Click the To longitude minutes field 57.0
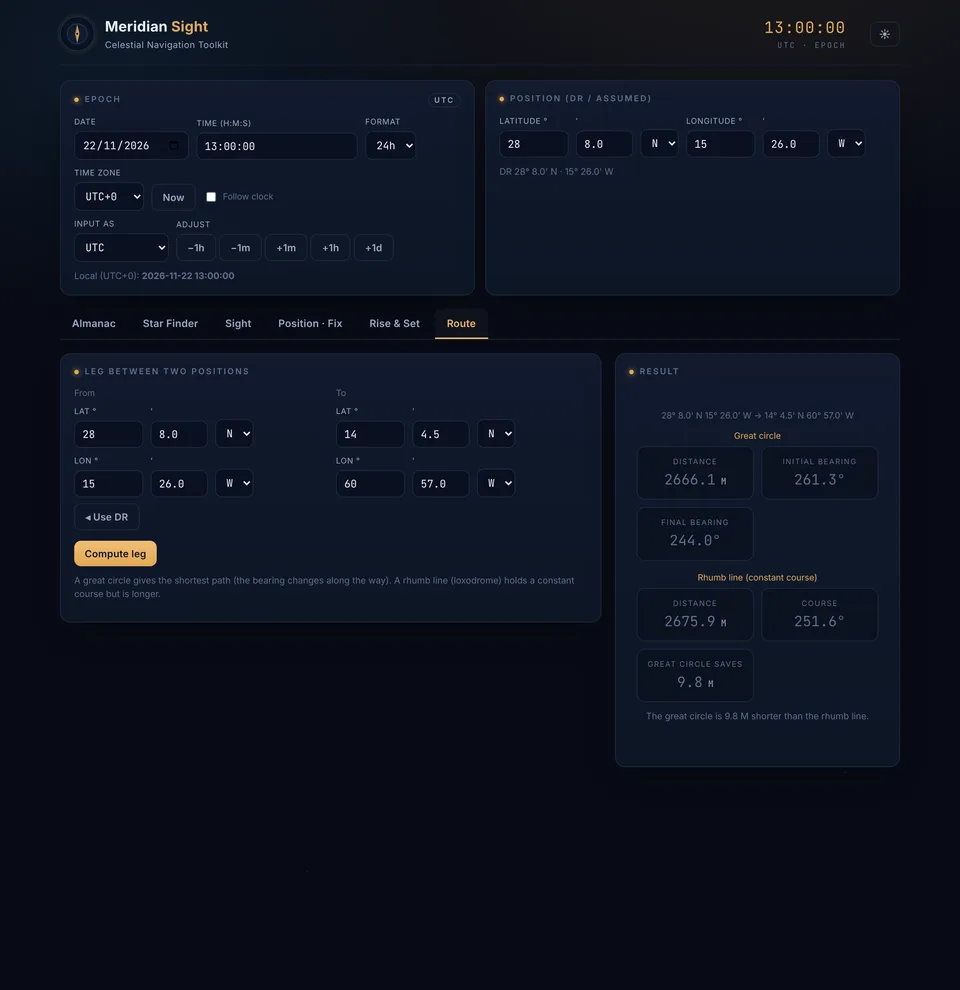This screenshot has width=960, height=990. (441, 484)
